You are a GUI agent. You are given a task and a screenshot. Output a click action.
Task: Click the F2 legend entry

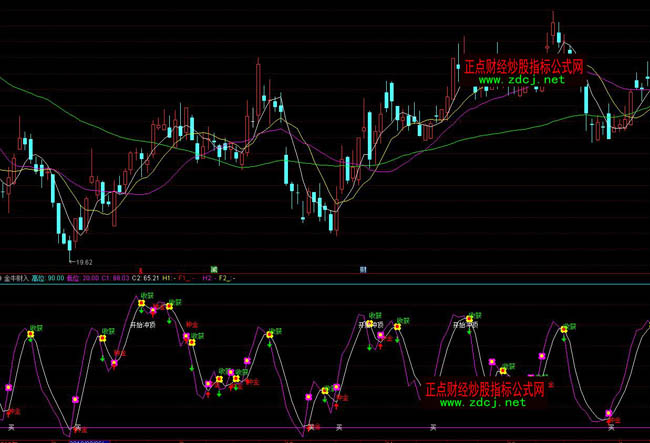tap(228, 277)
